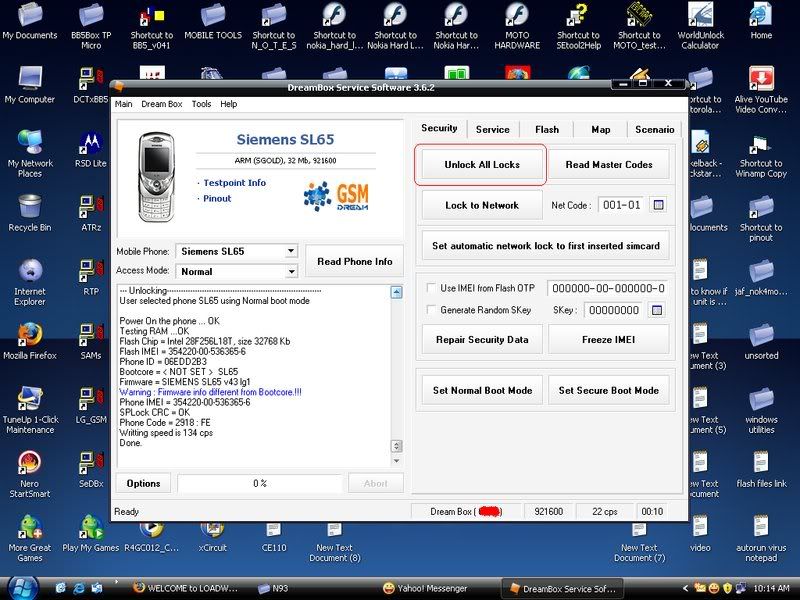Open the flash files link document

(761, 469)
